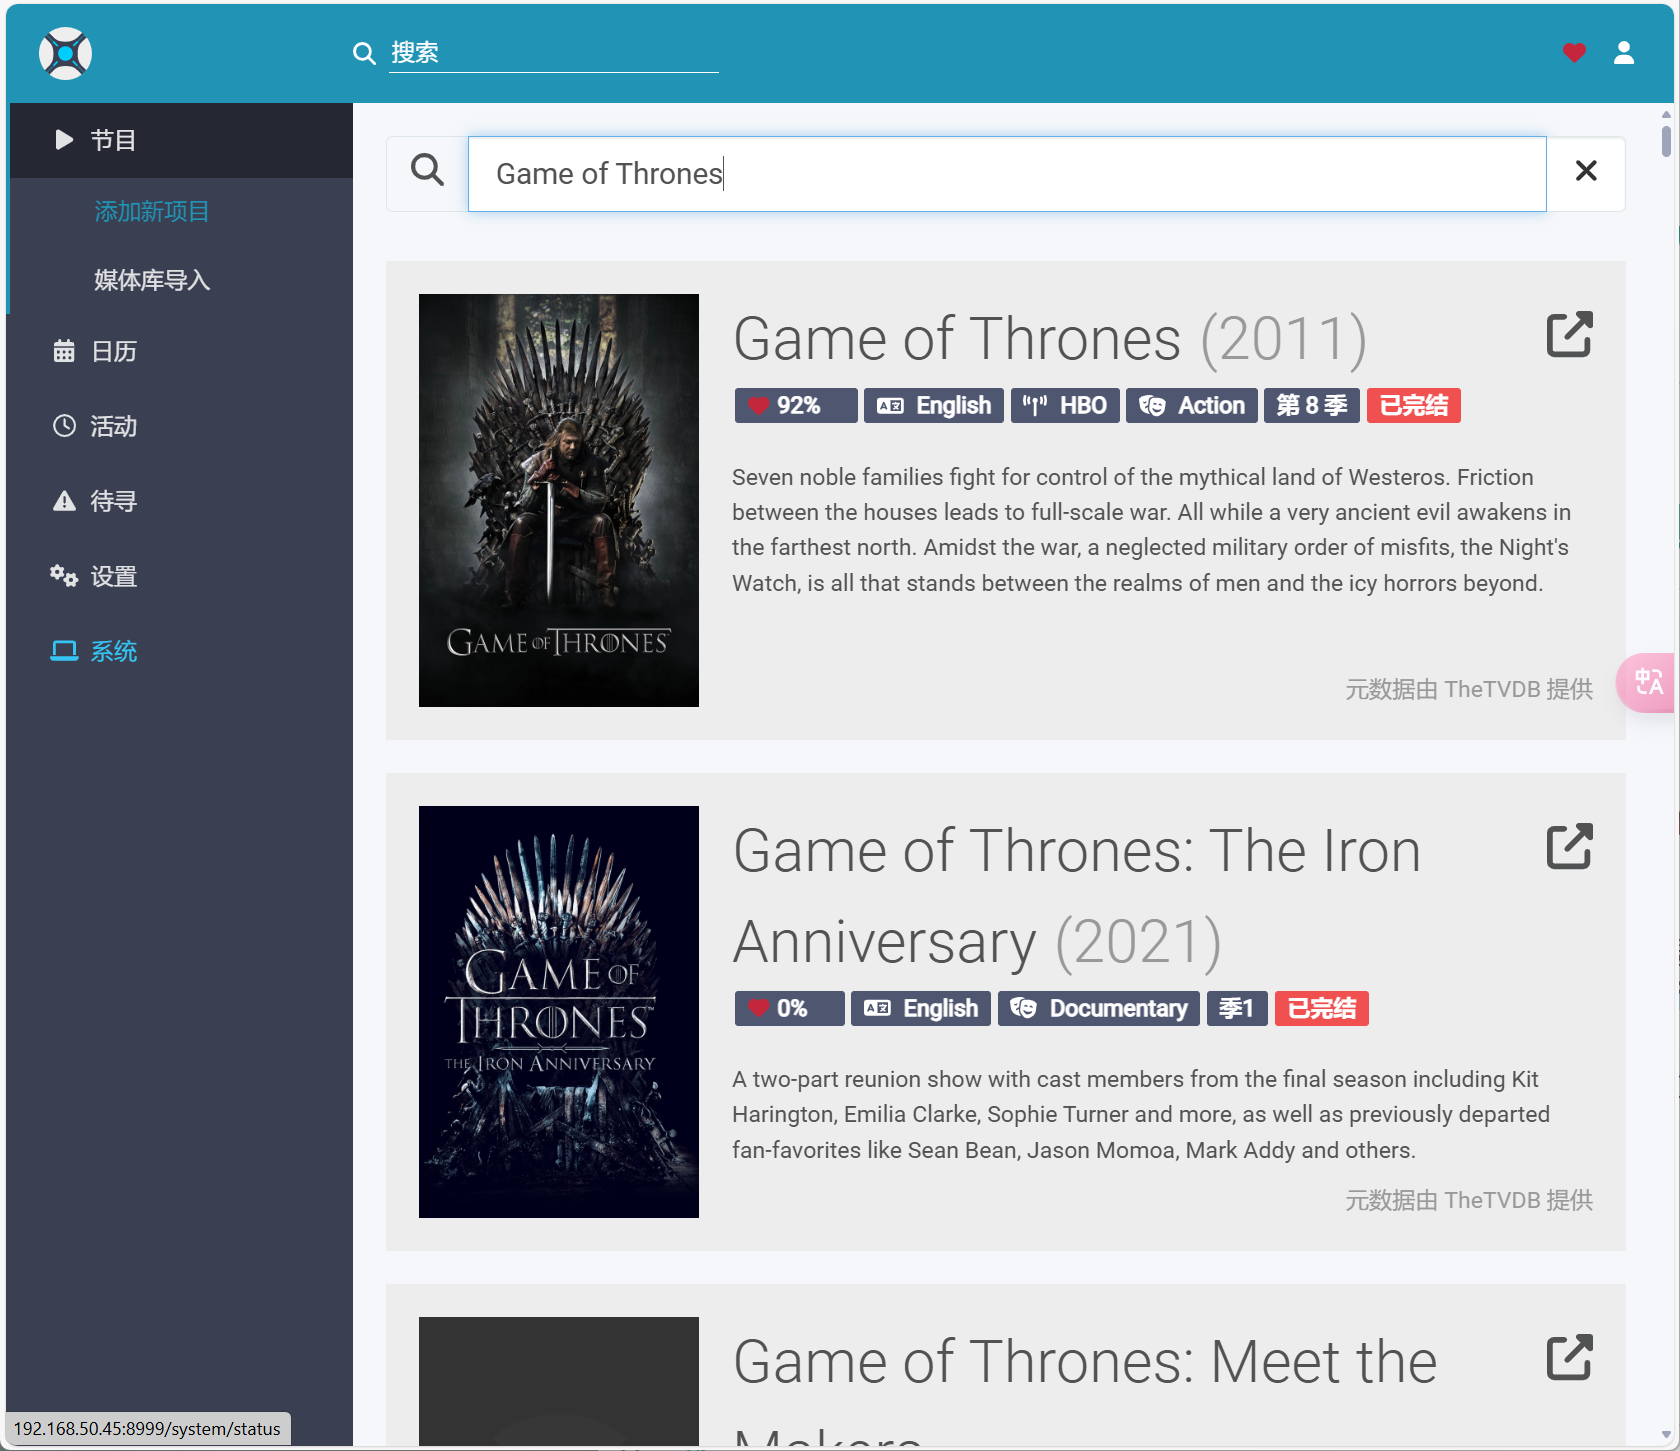1680x1451 pixels.
Task: Clear the series lookup field with X
Action: pyautogui.click(x=1586, y=171)
